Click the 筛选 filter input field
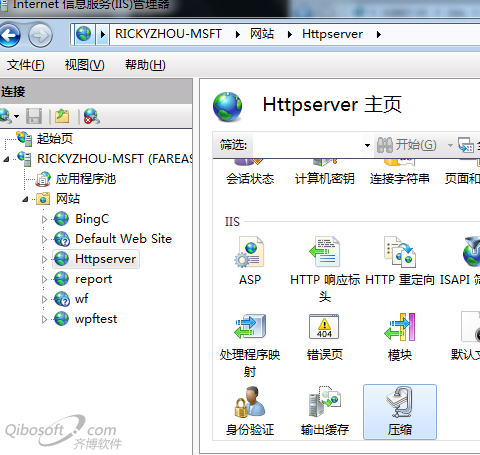480x455 pixels. (307, 145)
